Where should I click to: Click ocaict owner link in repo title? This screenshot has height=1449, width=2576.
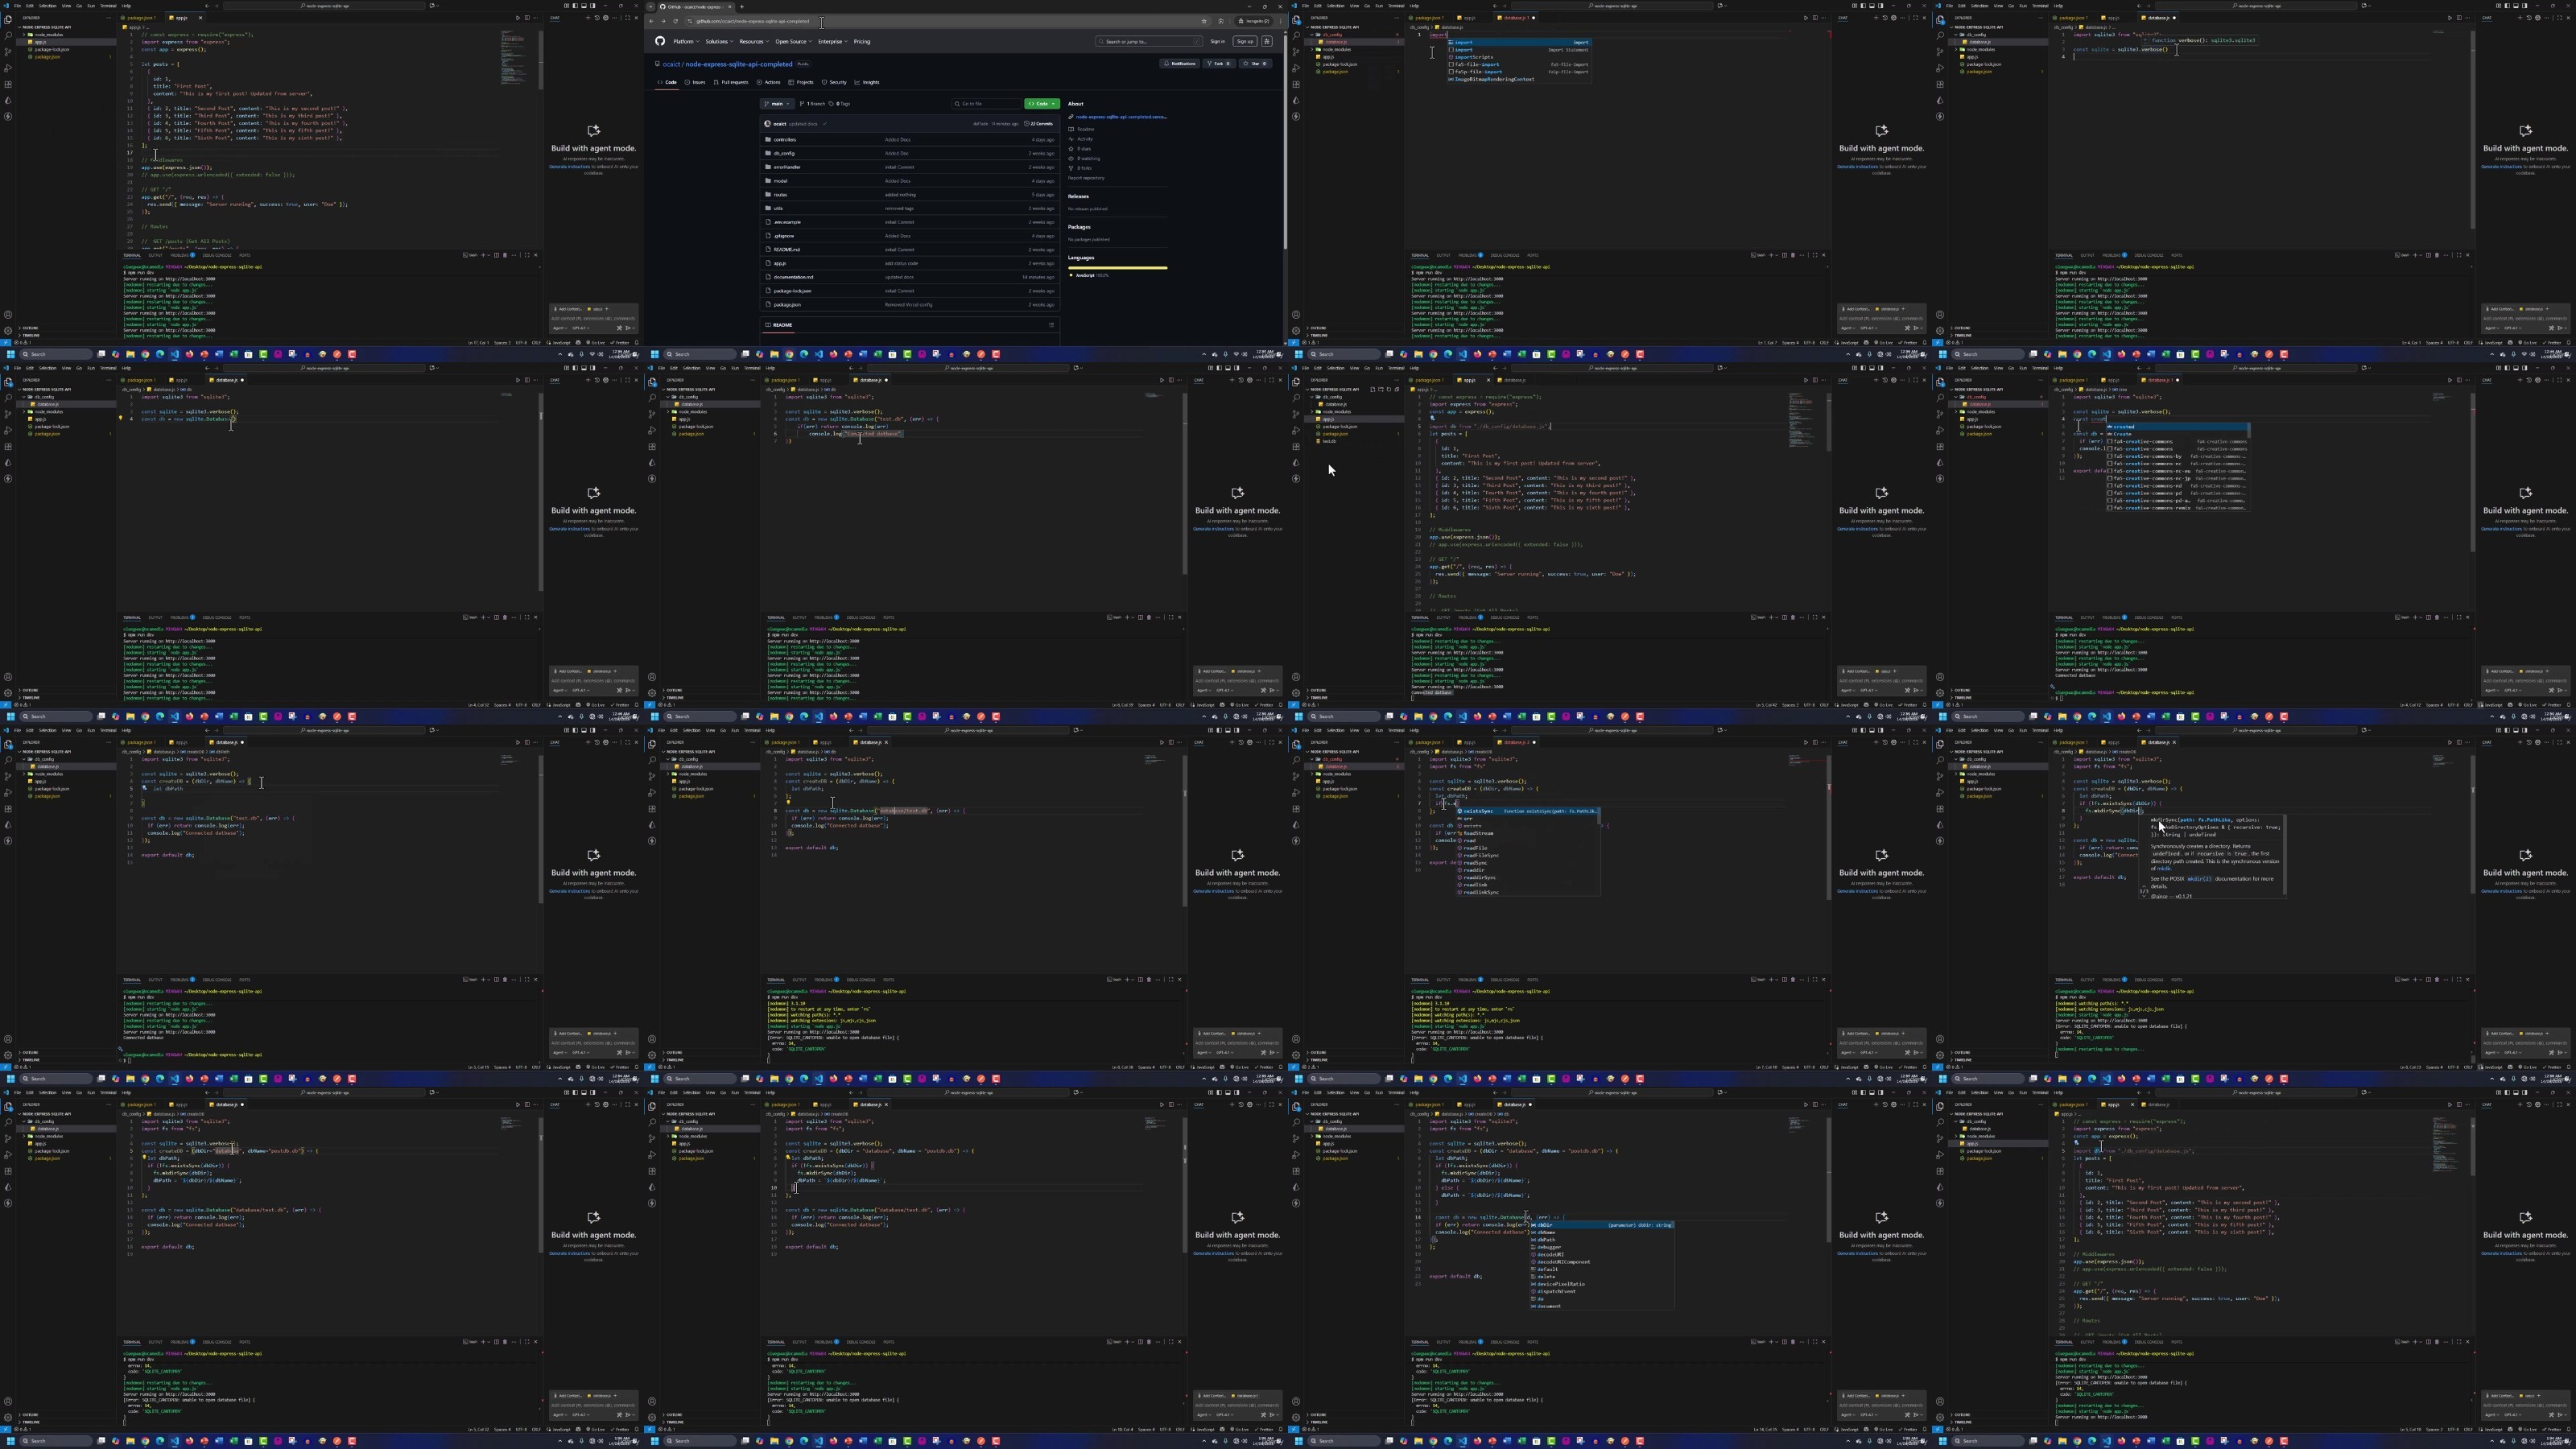672,64
